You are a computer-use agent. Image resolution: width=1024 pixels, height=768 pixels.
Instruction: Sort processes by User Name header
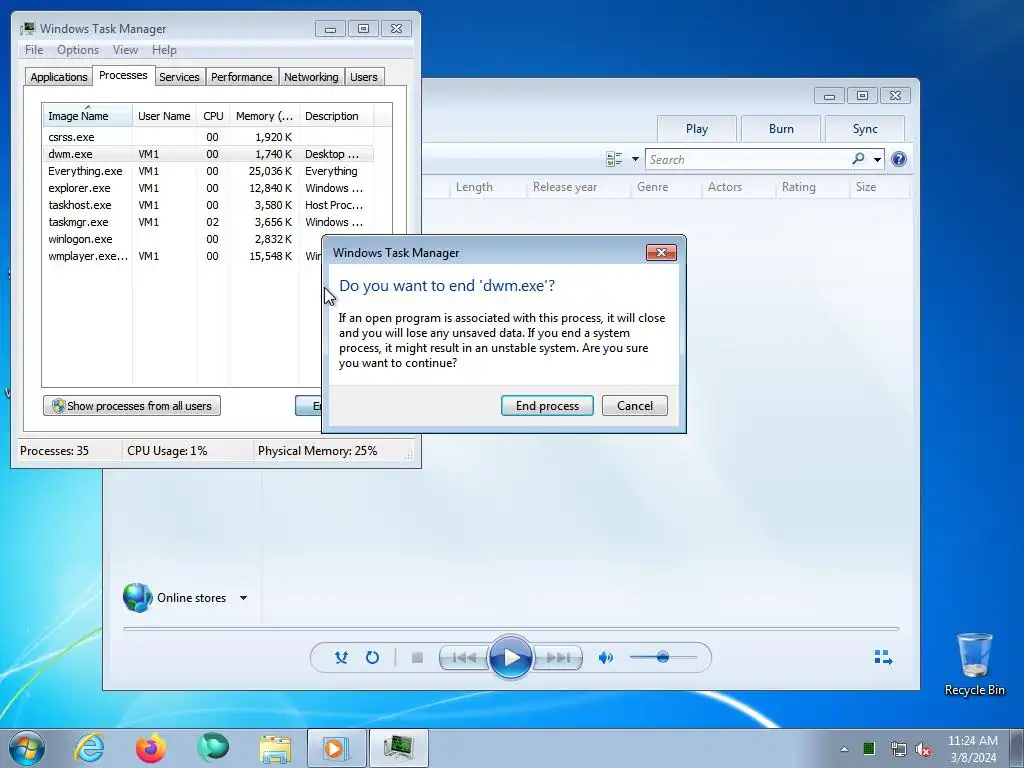coord(164,116)
